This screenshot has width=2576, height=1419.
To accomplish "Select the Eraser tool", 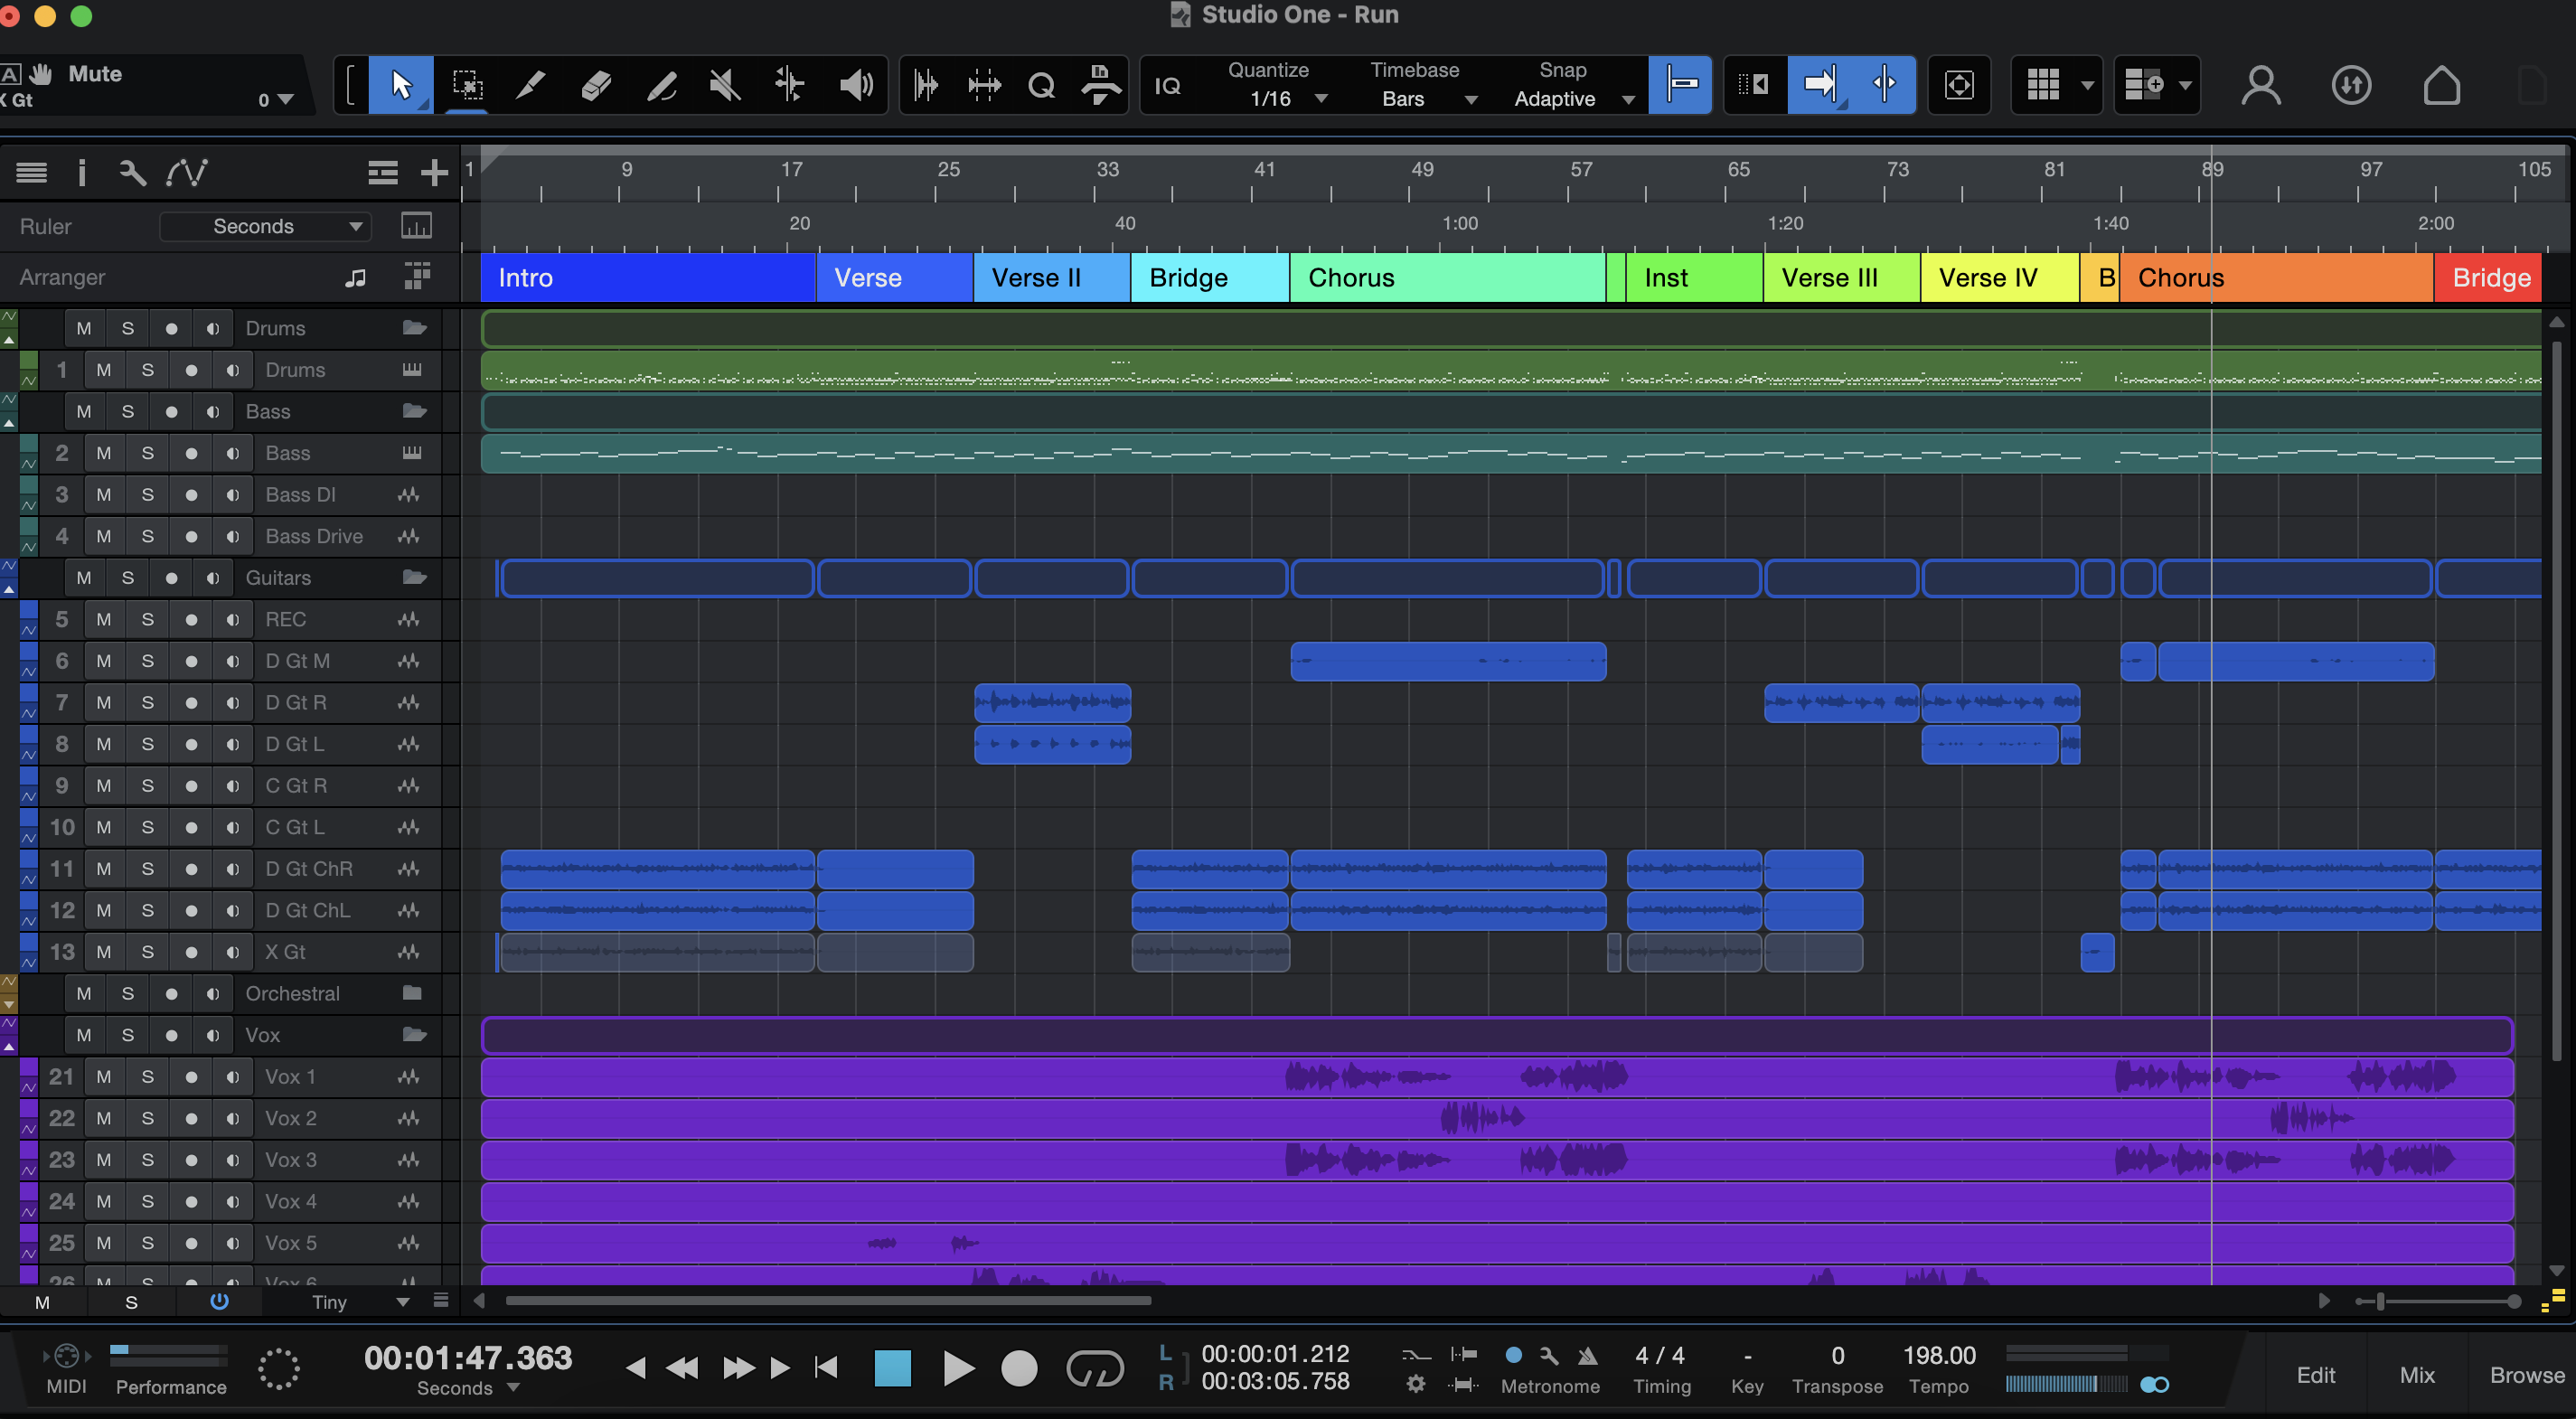I will pyautogui.click(x=595, y=85).
